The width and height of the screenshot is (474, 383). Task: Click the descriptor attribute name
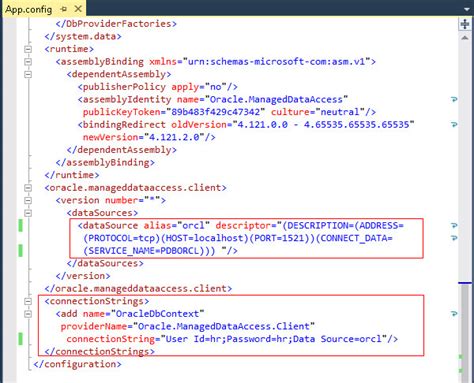pos(243,226)
